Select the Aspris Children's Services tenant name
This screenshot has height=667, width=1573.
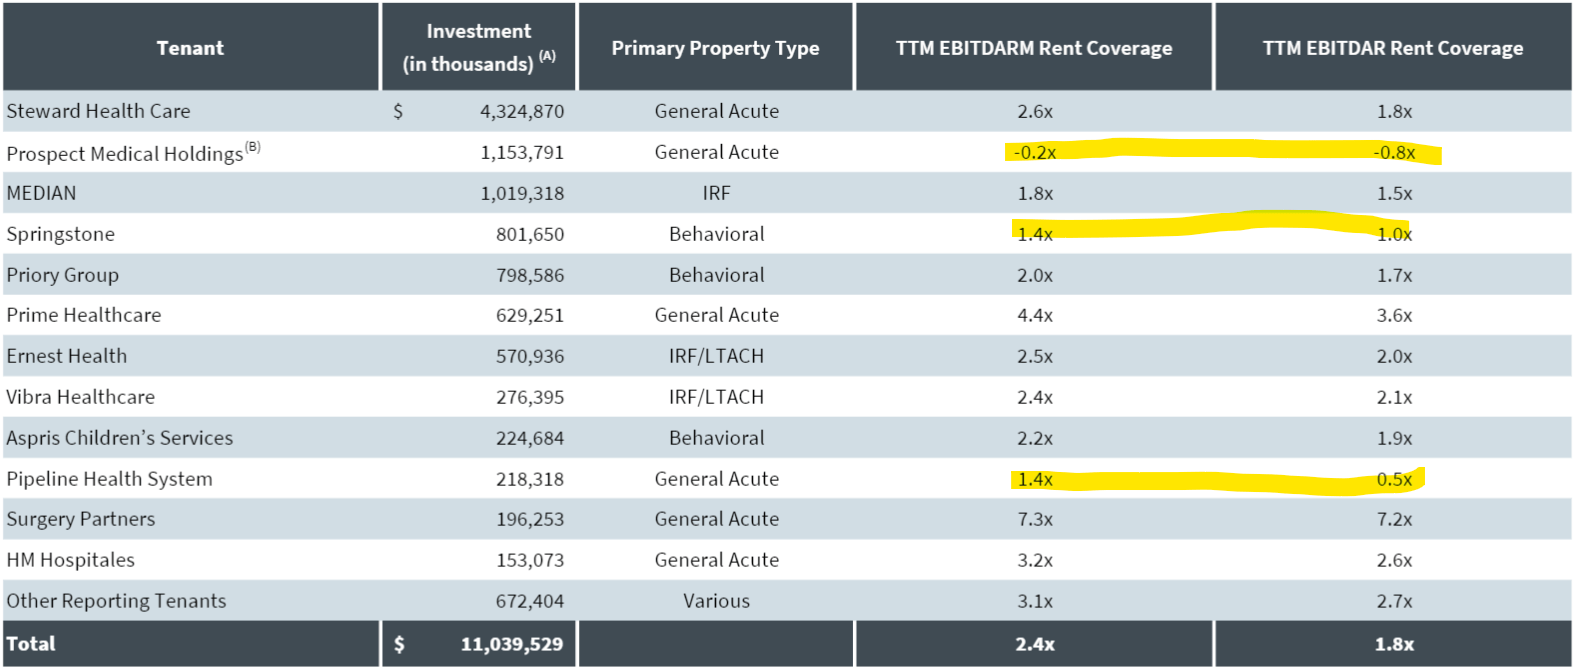pos(119,438)
